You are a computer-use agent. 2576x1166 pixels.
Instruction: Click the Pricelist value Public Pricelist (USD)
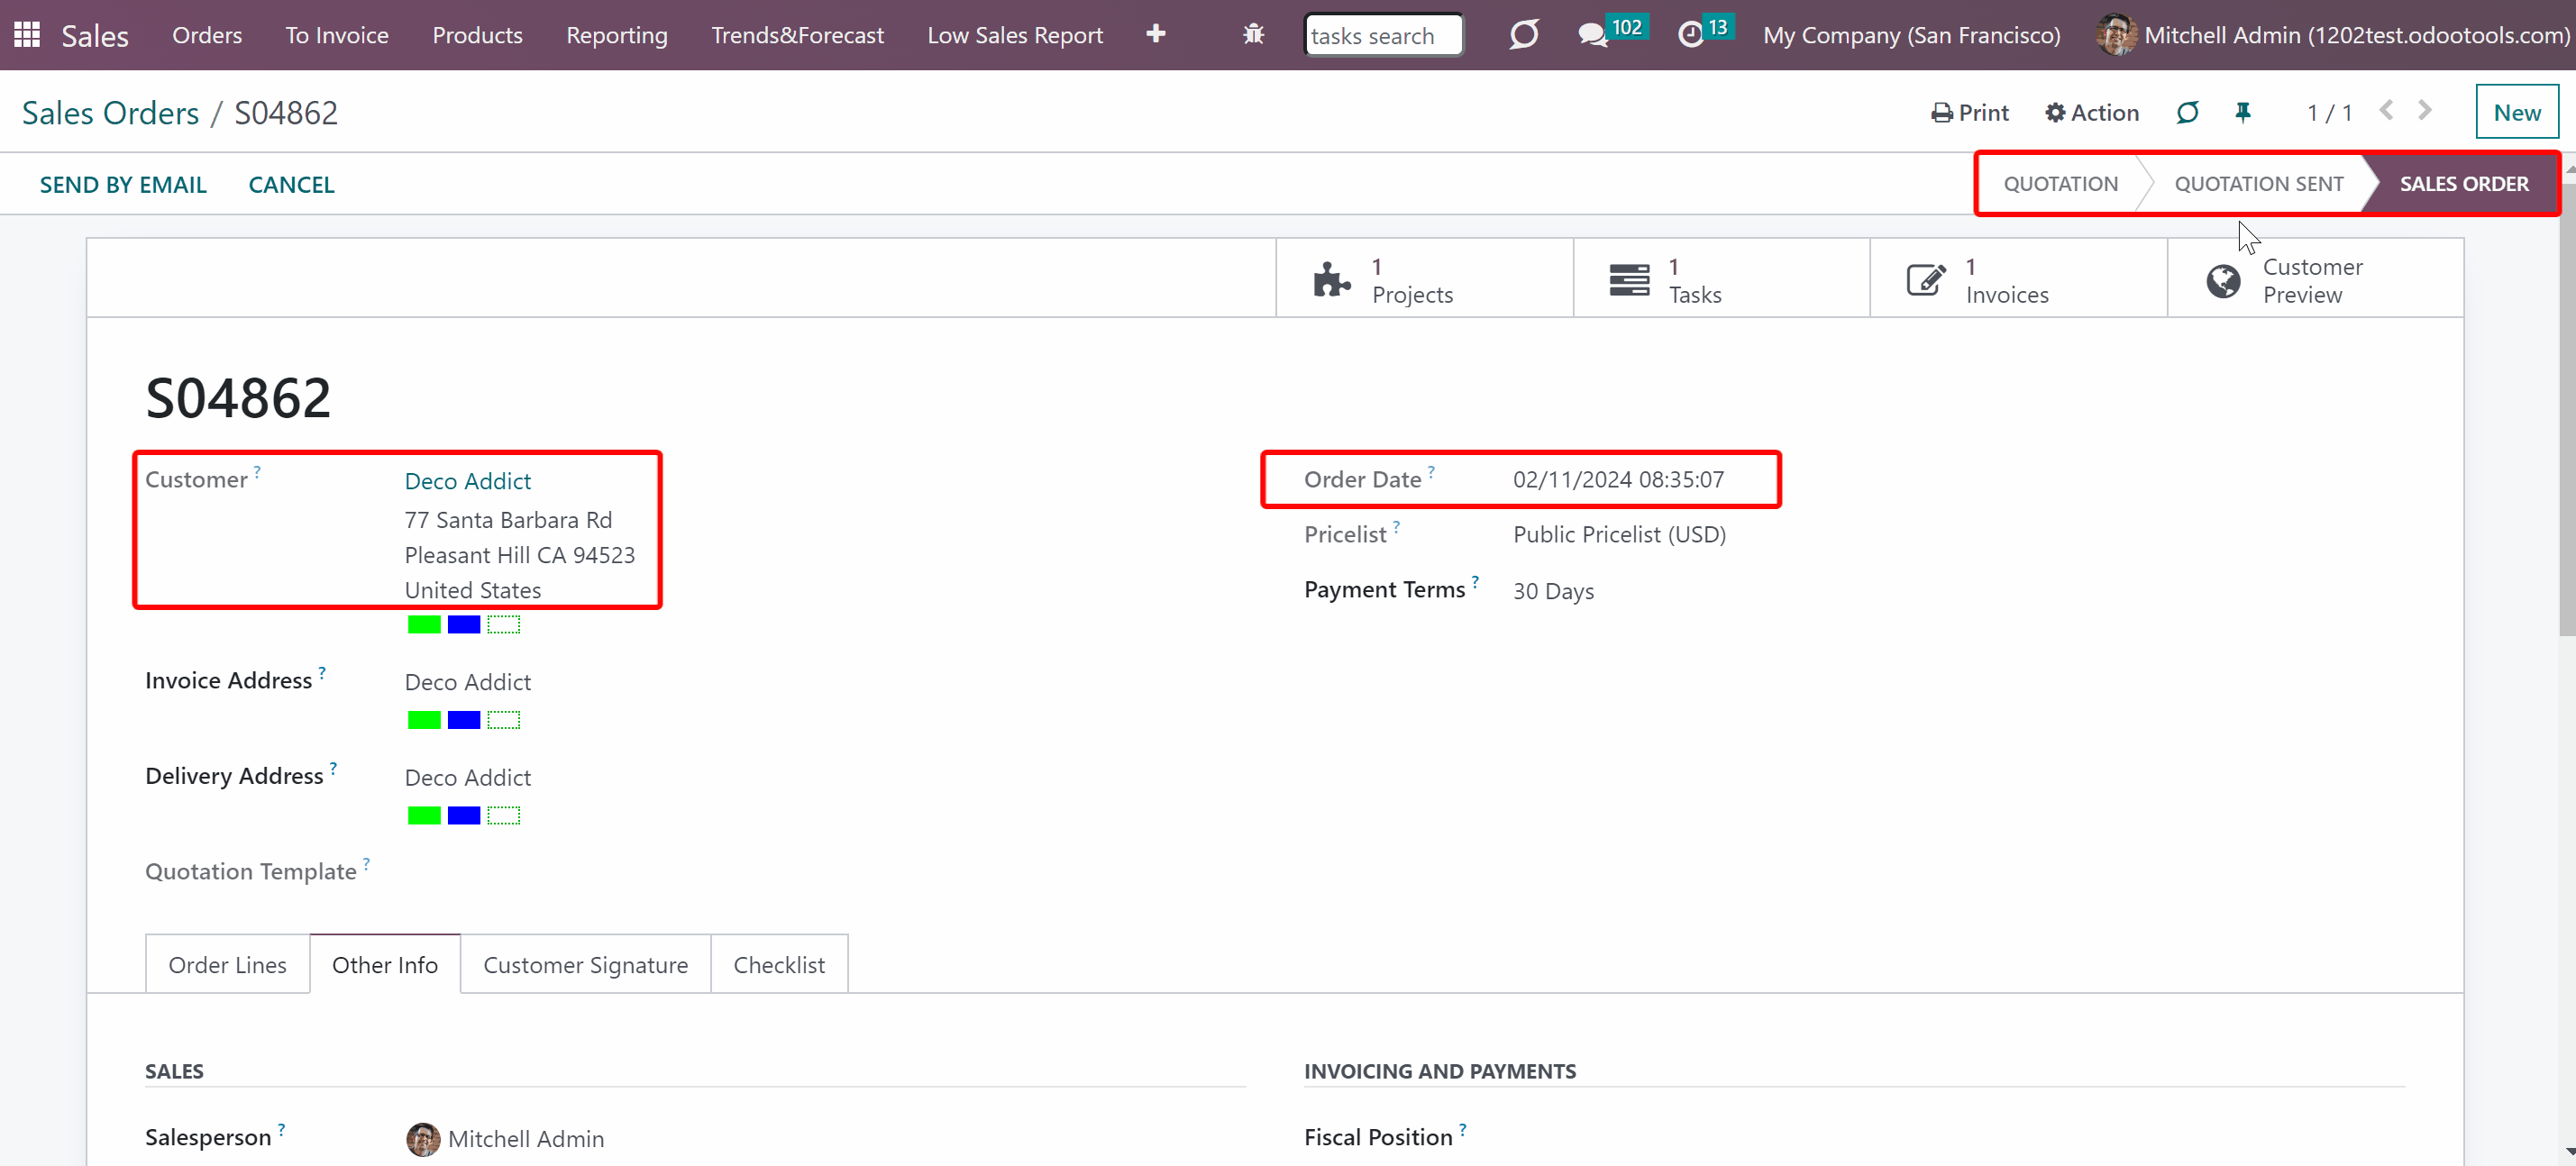tap(1619, 535)
